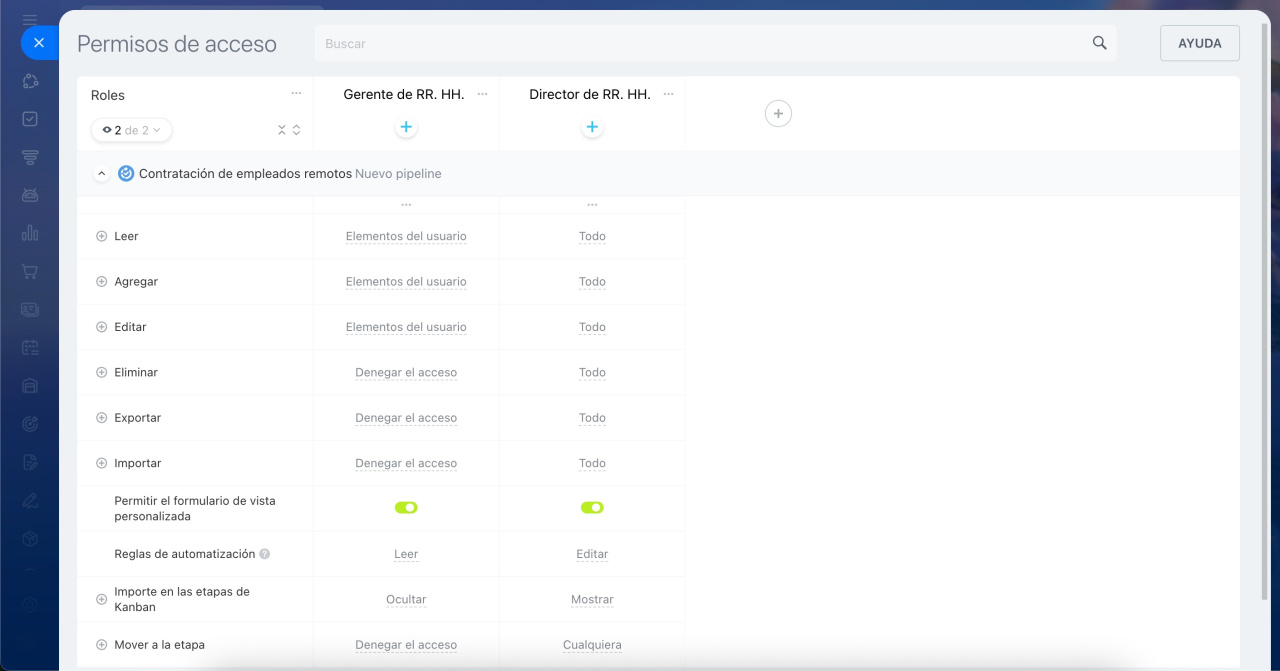Click the AYUDA help button

[1200, 43]
